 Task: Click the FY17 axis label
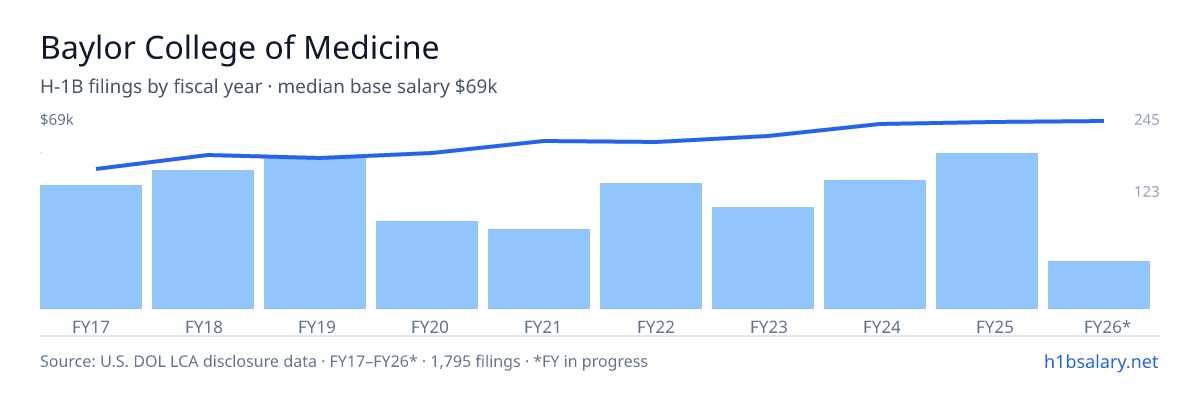tap(91, 326)
